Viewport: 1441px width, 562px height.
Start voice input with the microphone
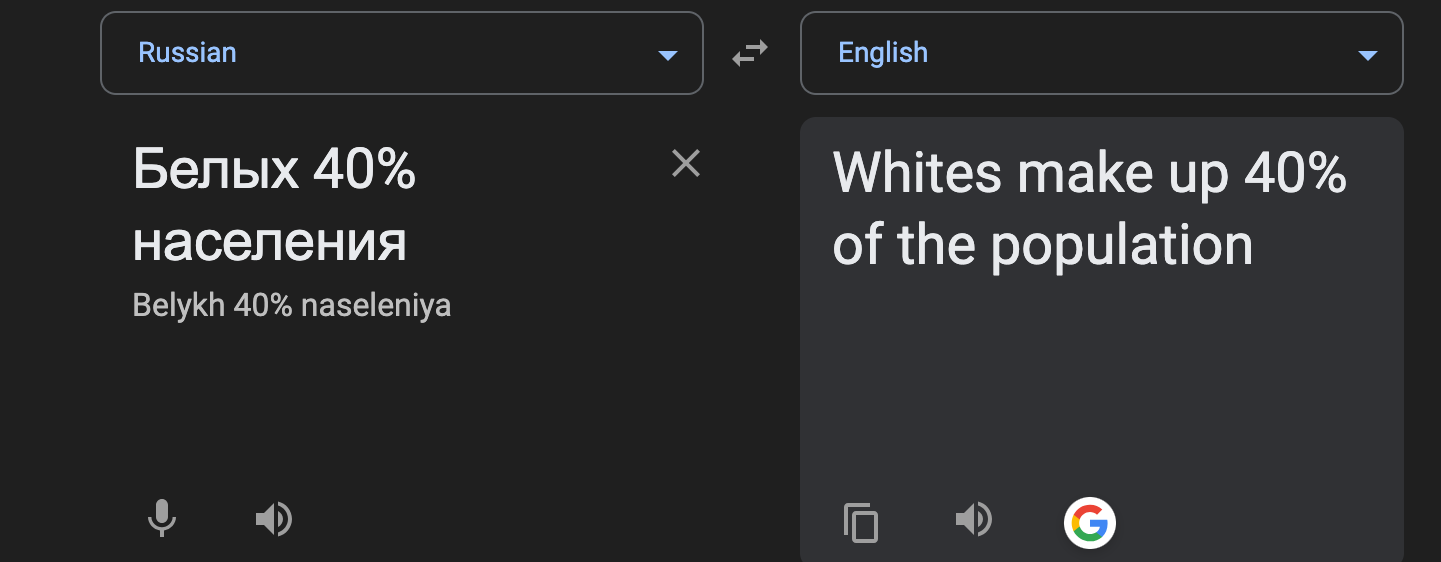coord(162,519)
